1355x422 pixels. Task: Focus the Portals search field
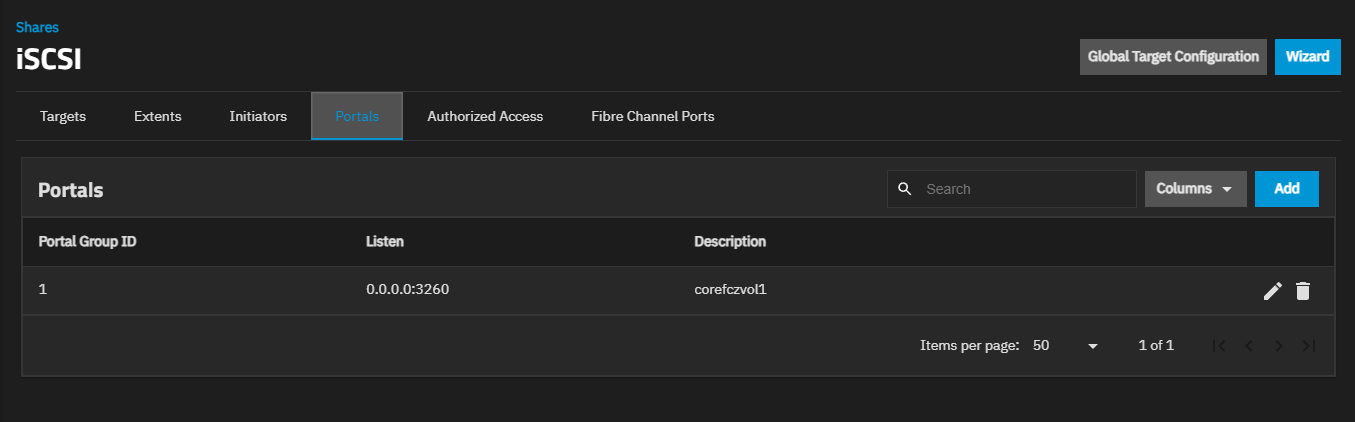click(x=1025, y=189)
